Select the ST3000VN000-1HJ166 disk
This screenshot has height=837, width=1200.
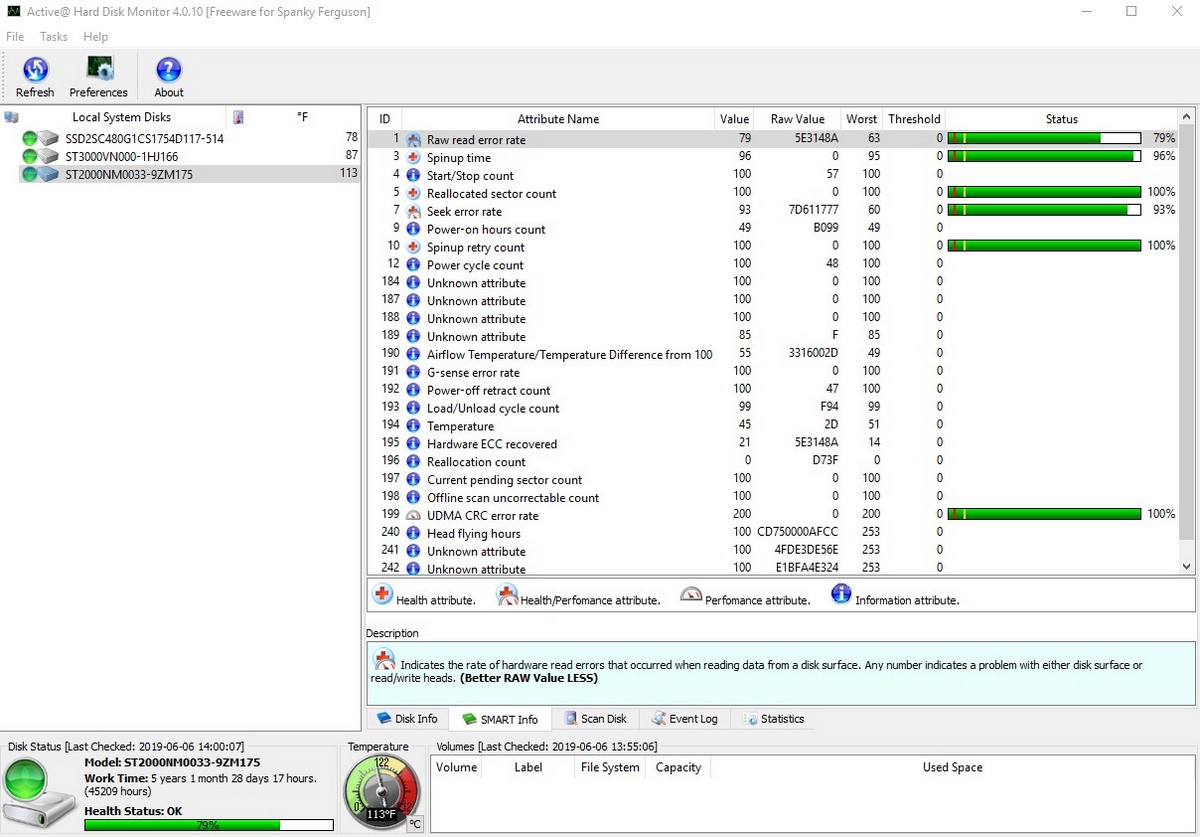121,156
